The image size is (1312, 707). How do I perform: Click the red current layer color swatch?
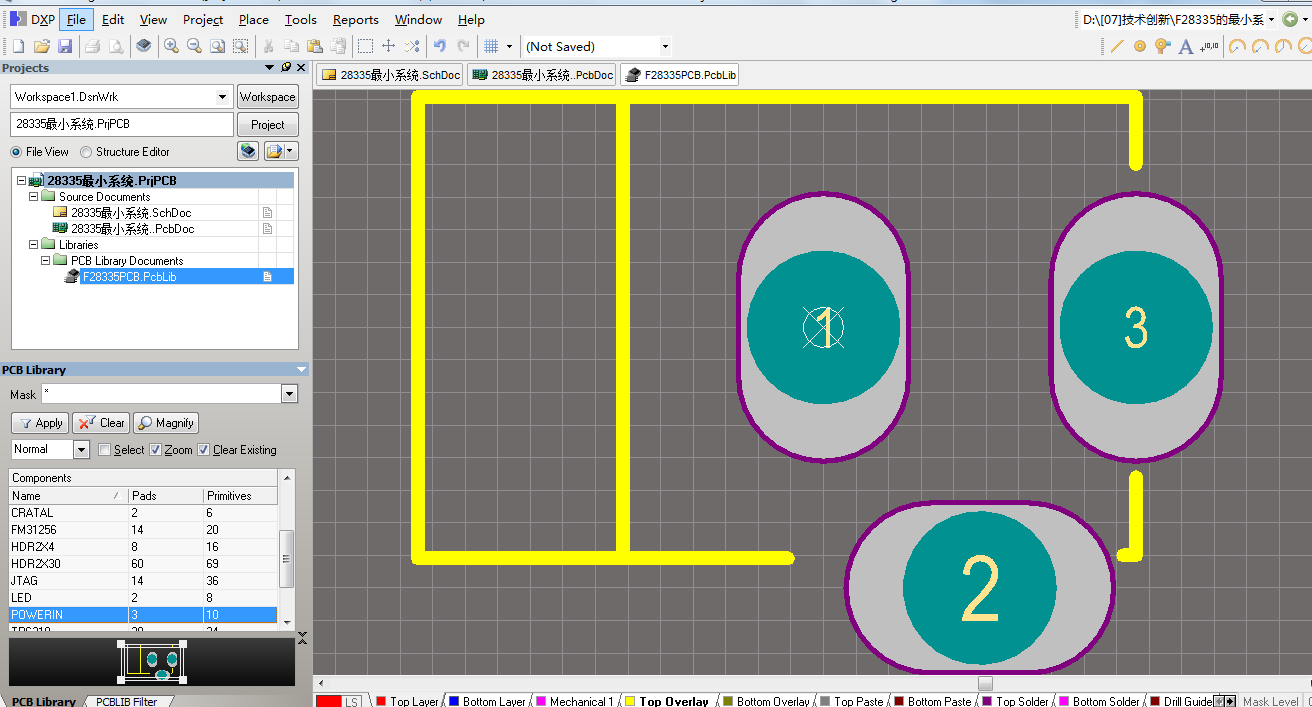329,701
